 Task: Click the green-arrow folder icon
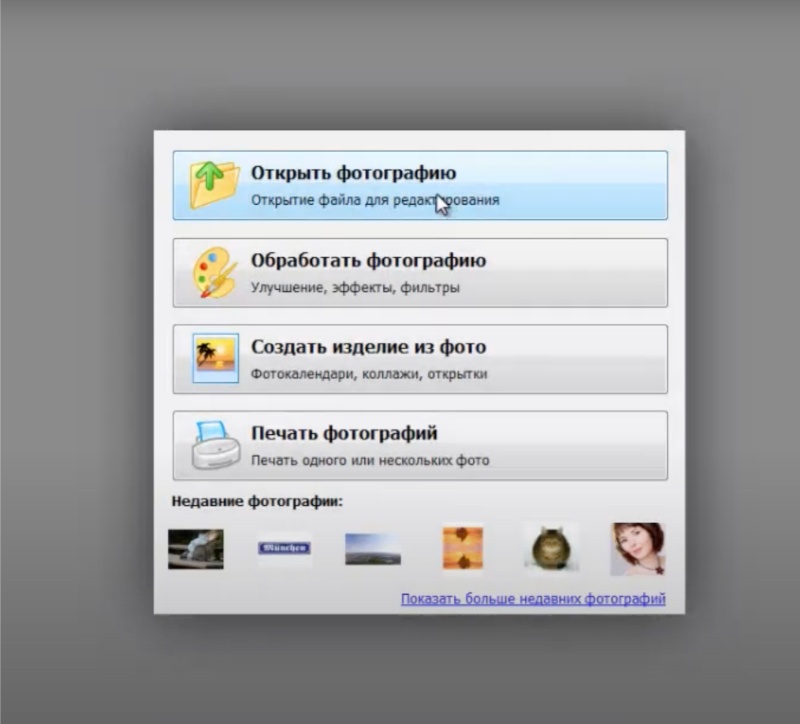tap(214, 184)
